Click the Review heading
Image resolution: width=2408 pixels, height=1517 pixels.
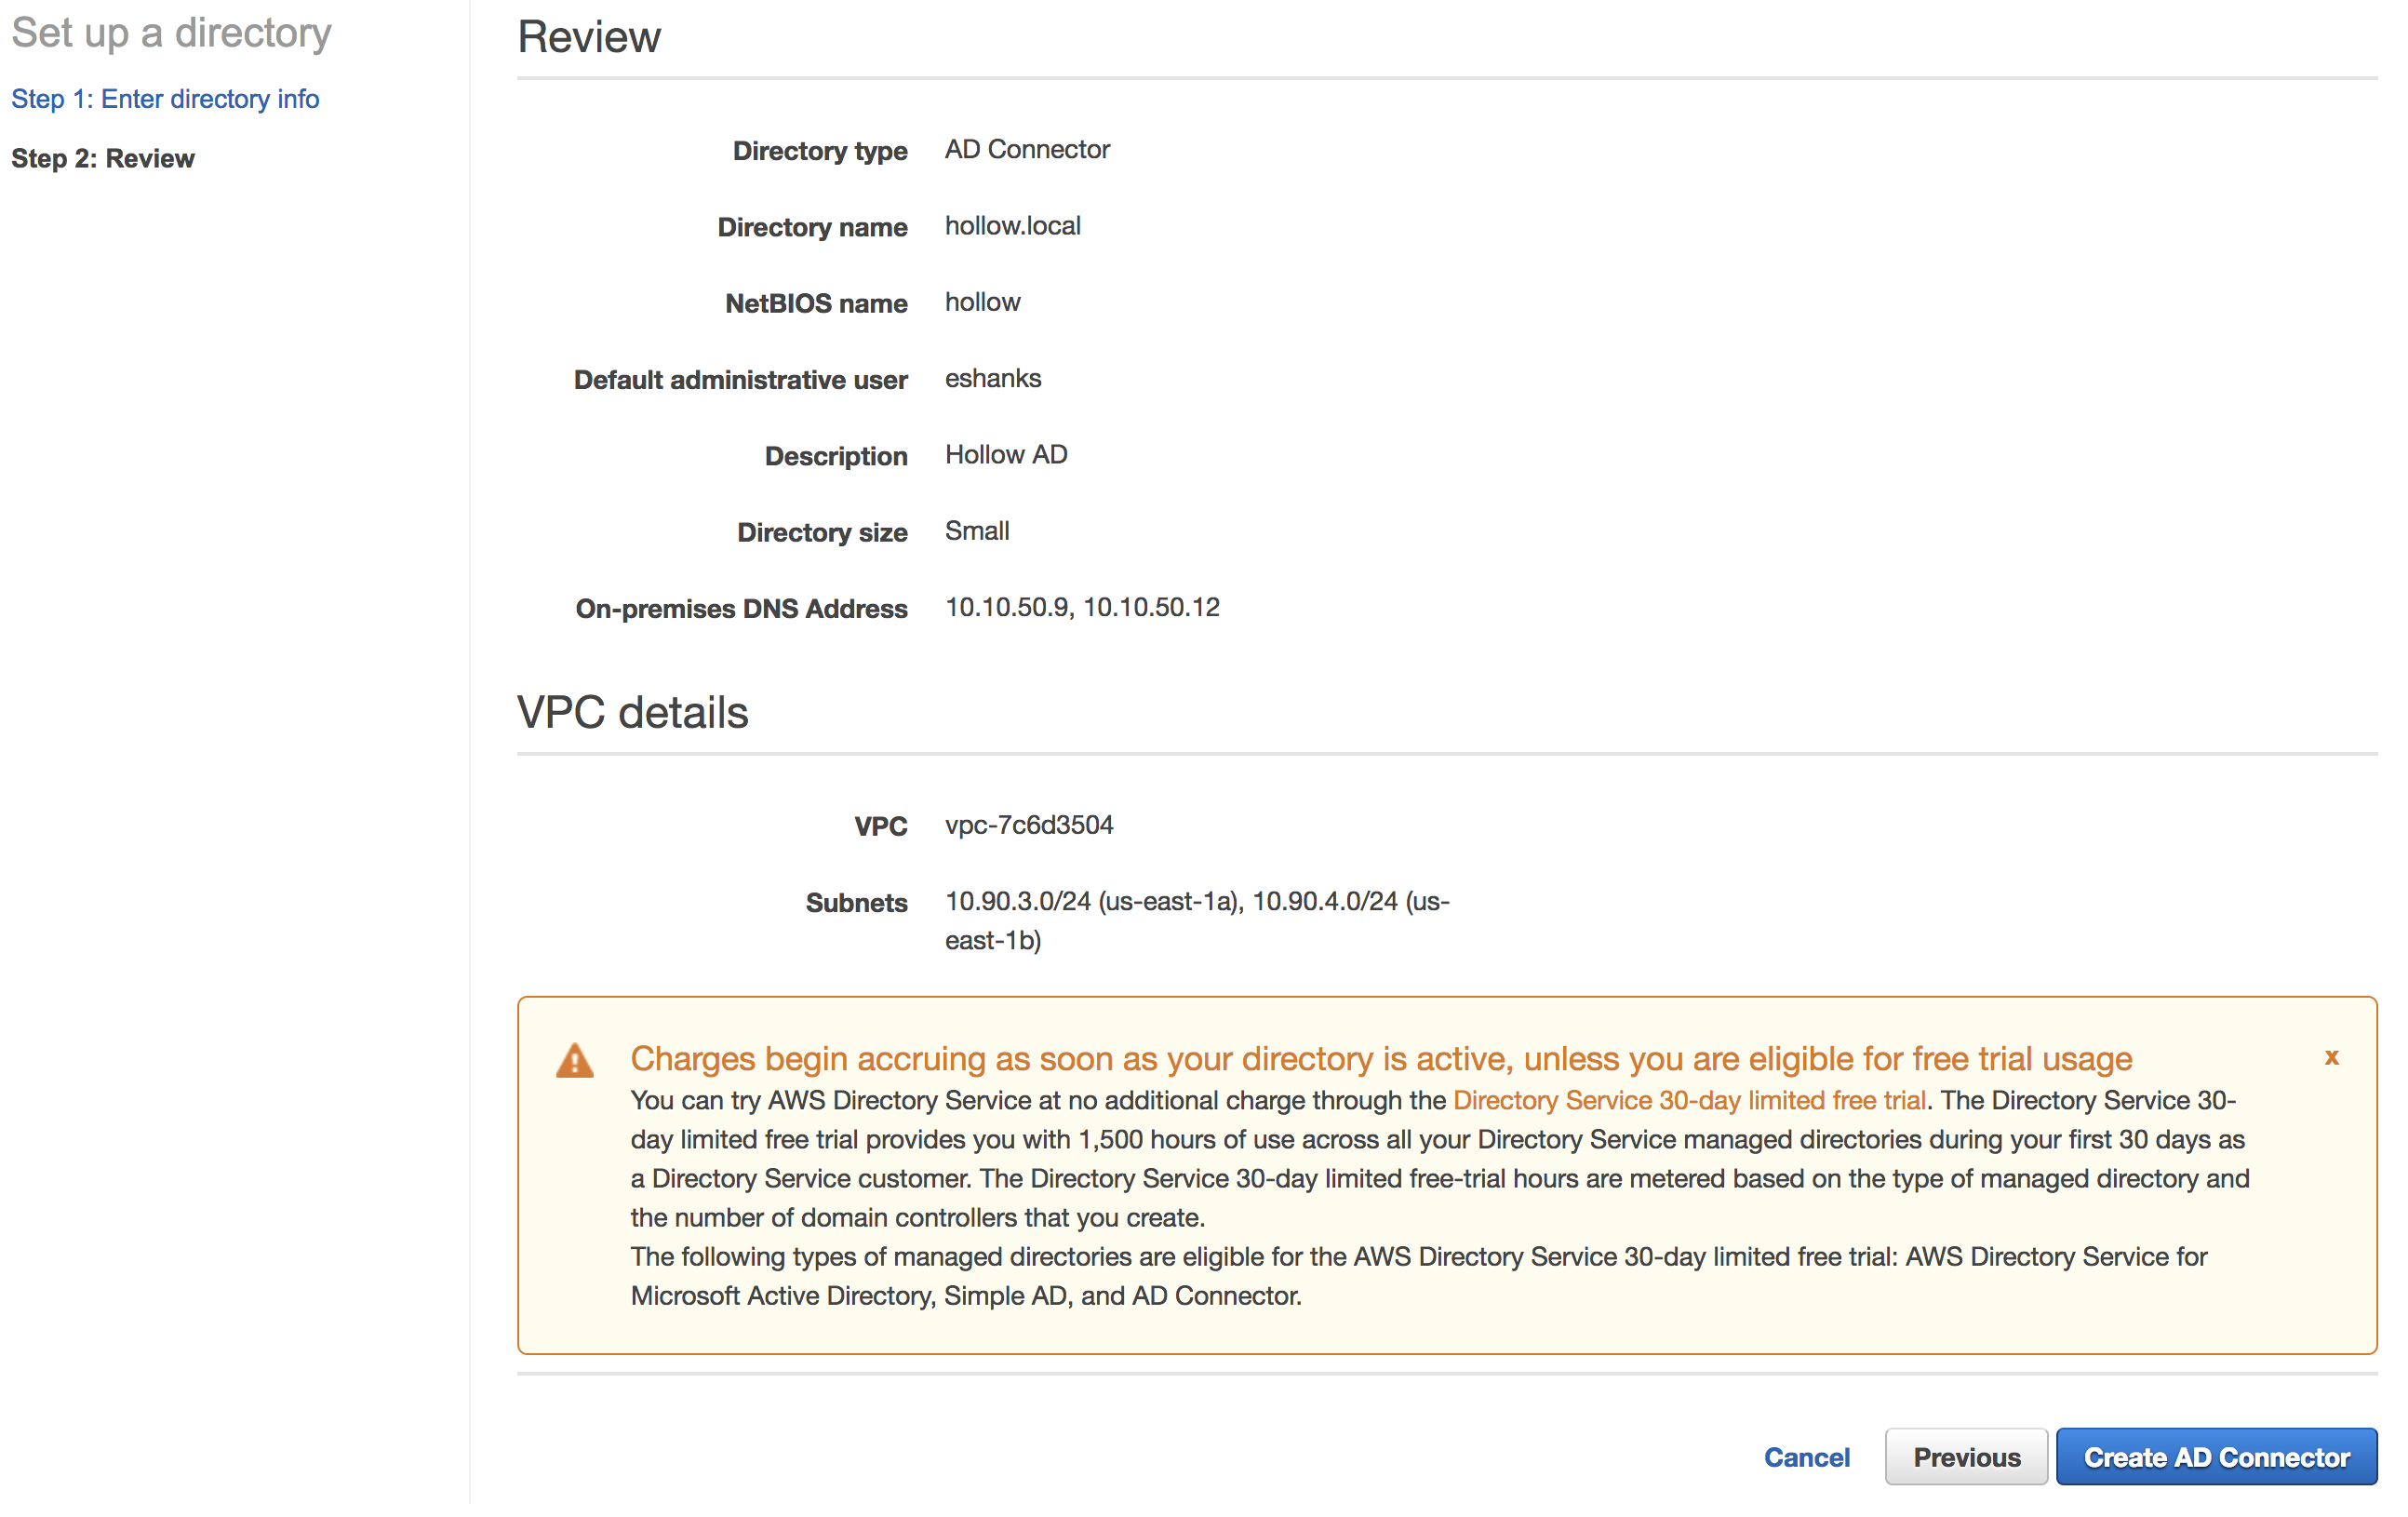589,38
